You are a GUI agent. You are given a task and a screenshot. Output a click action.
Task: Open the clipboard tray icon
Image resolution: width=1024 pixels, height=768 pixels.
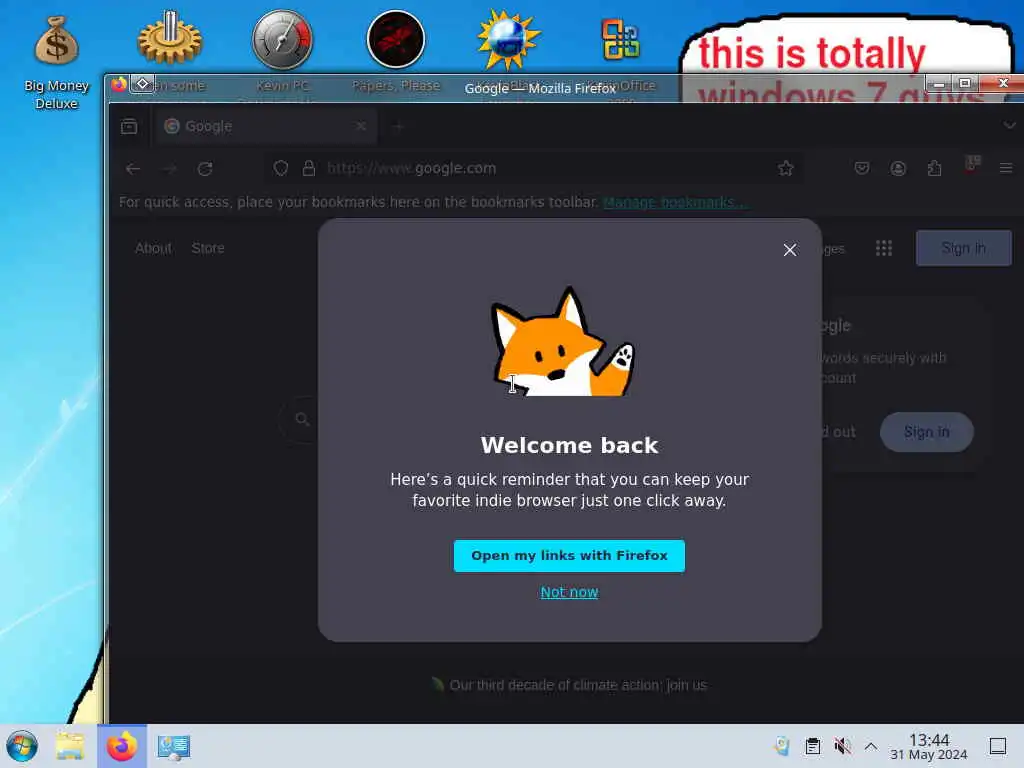pos(812,746)
